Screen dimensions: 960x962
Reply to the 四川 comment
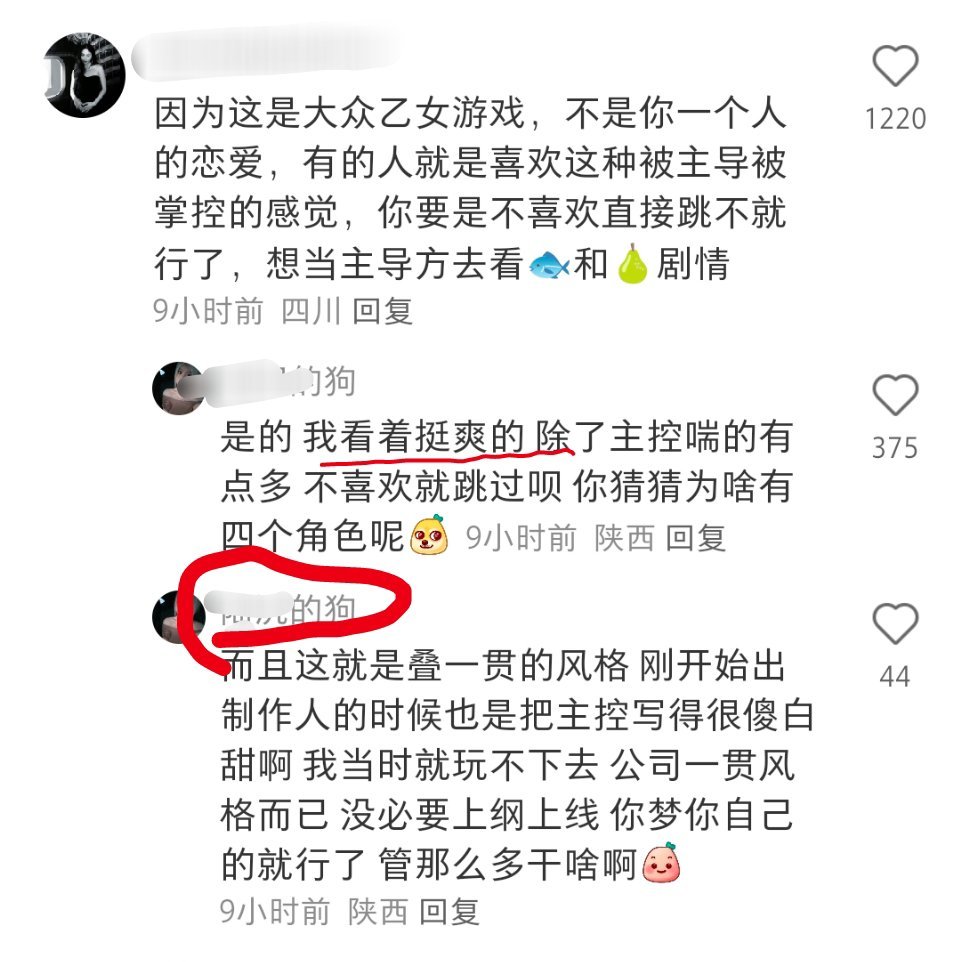click(382, 311)
